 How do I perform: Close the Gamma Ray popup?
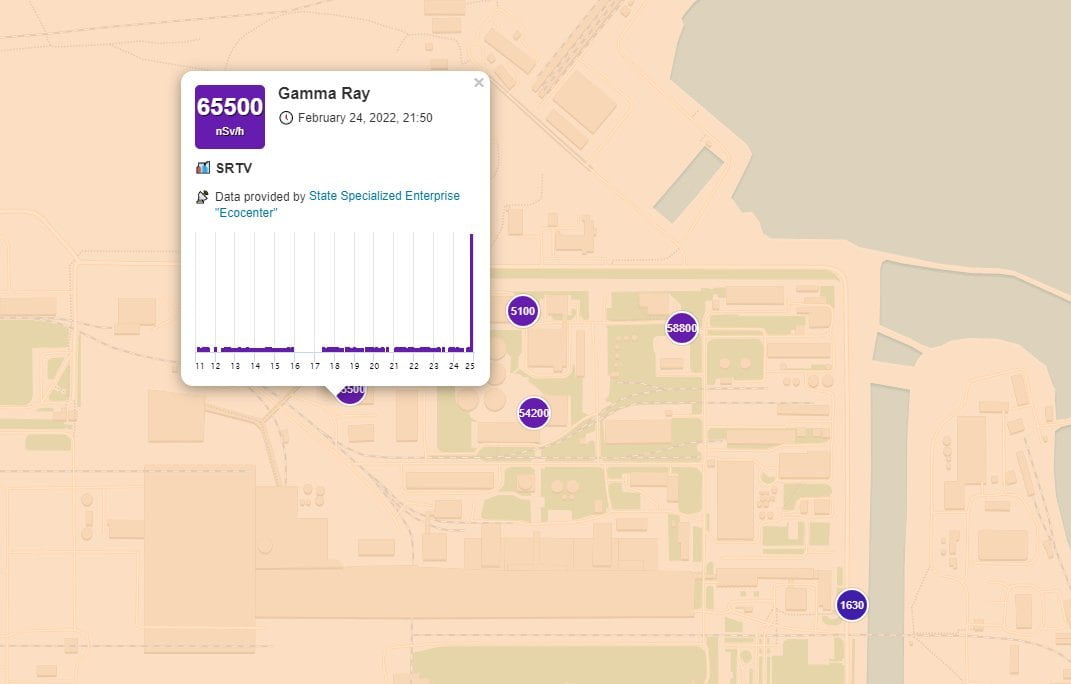pyautogui.click(x=479, y=83)
